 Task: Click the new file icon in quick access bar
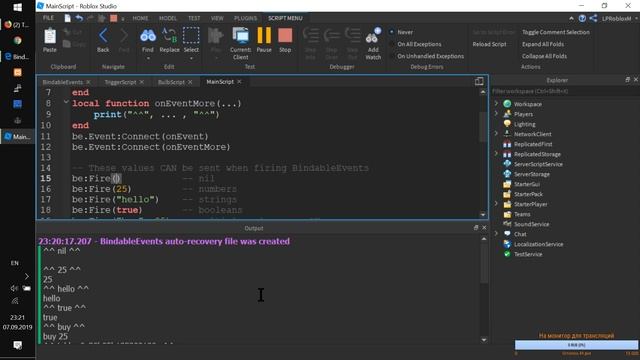[68, 18]
